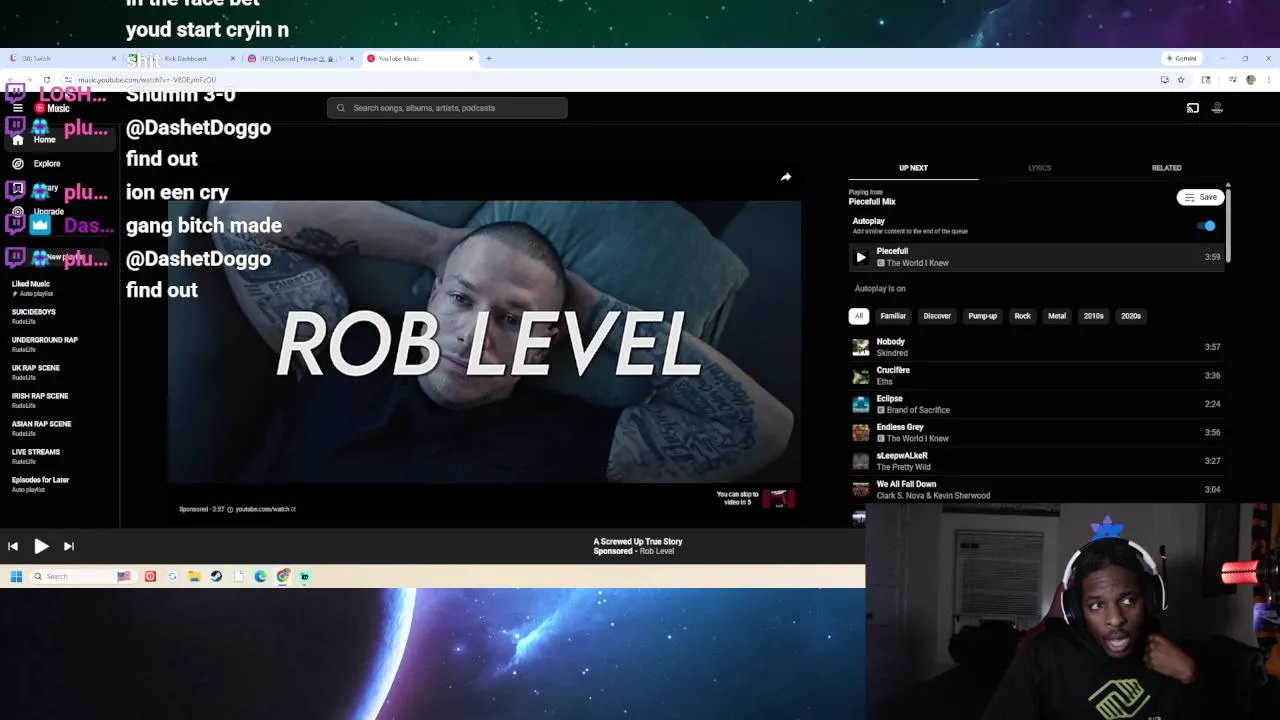Screen dimensions: 1280x720
Task: Play Eclipse by Brand of Sacrifice
Action: [x=1035, y=404]
